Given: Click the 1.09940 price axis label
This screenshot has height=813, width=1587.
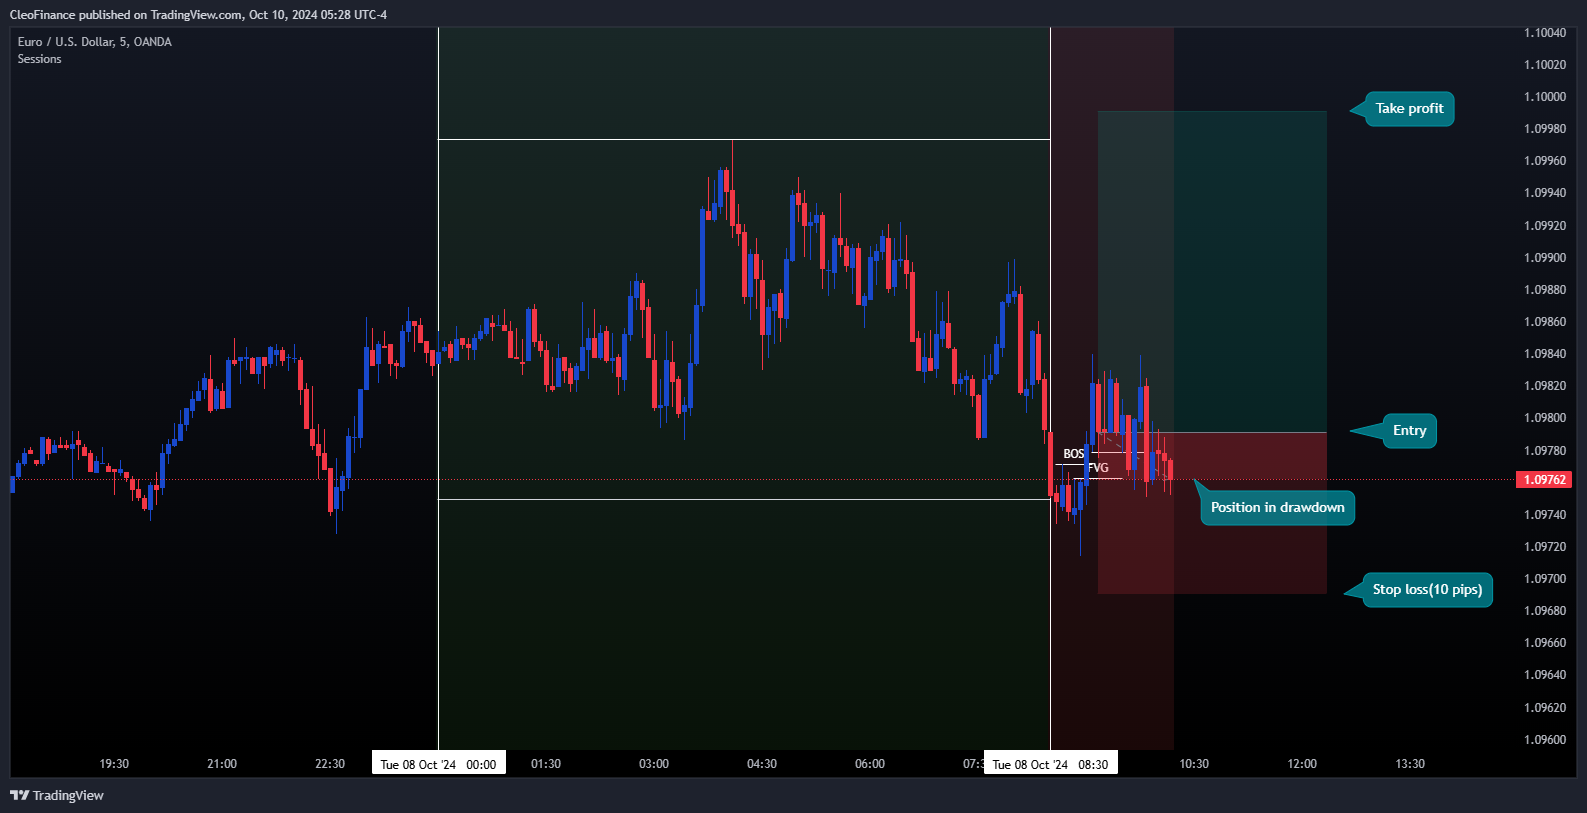Looking at the screenshot, I should pyautogui.click(x=1545, y=193).
